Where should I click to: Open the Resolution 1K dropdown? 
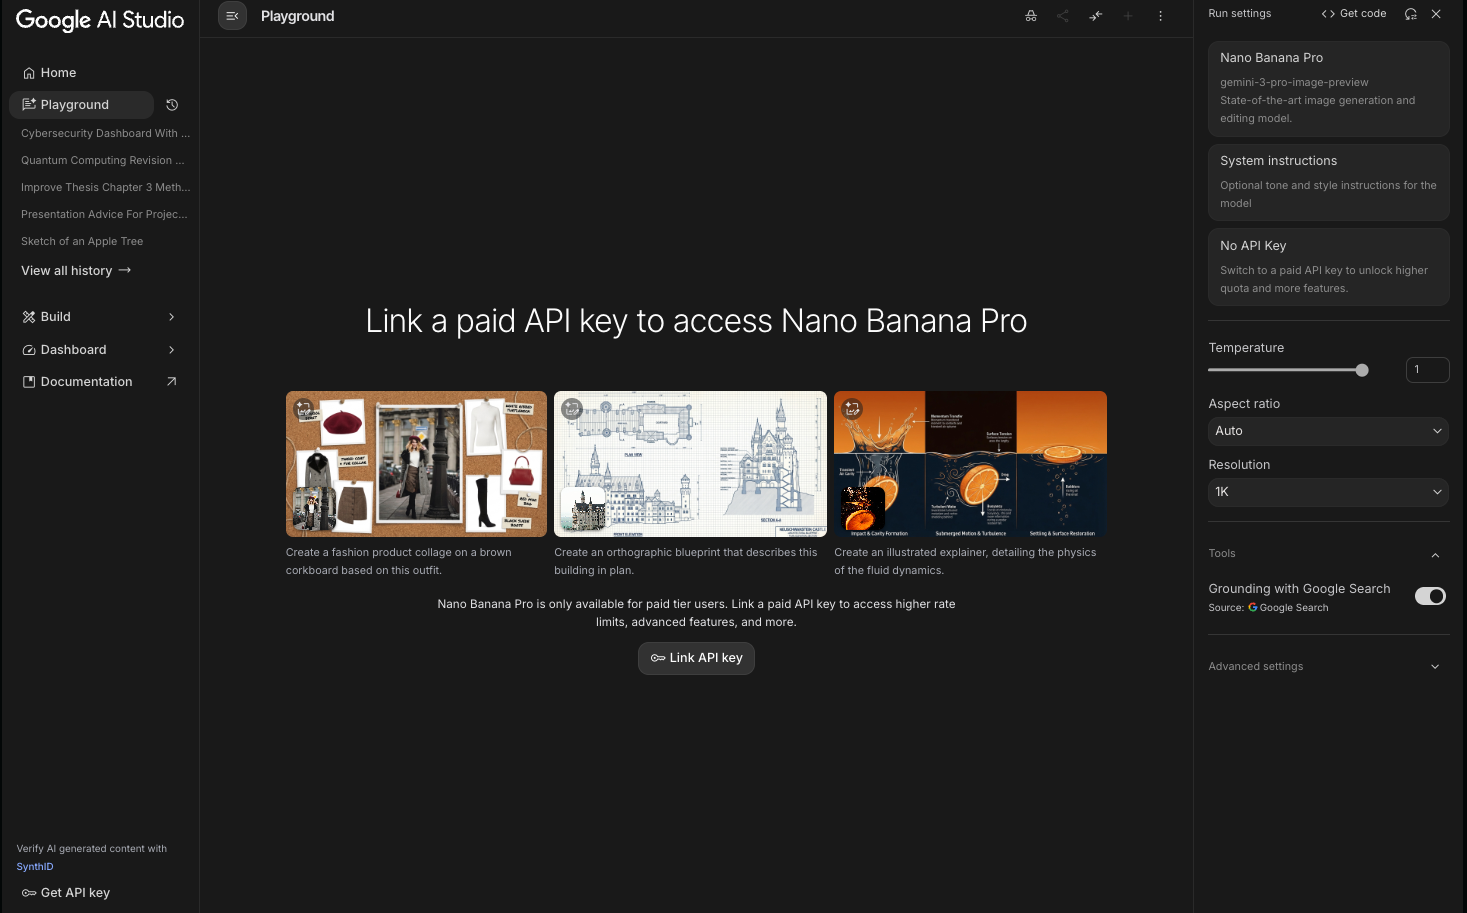click(x=1328, y=492)
